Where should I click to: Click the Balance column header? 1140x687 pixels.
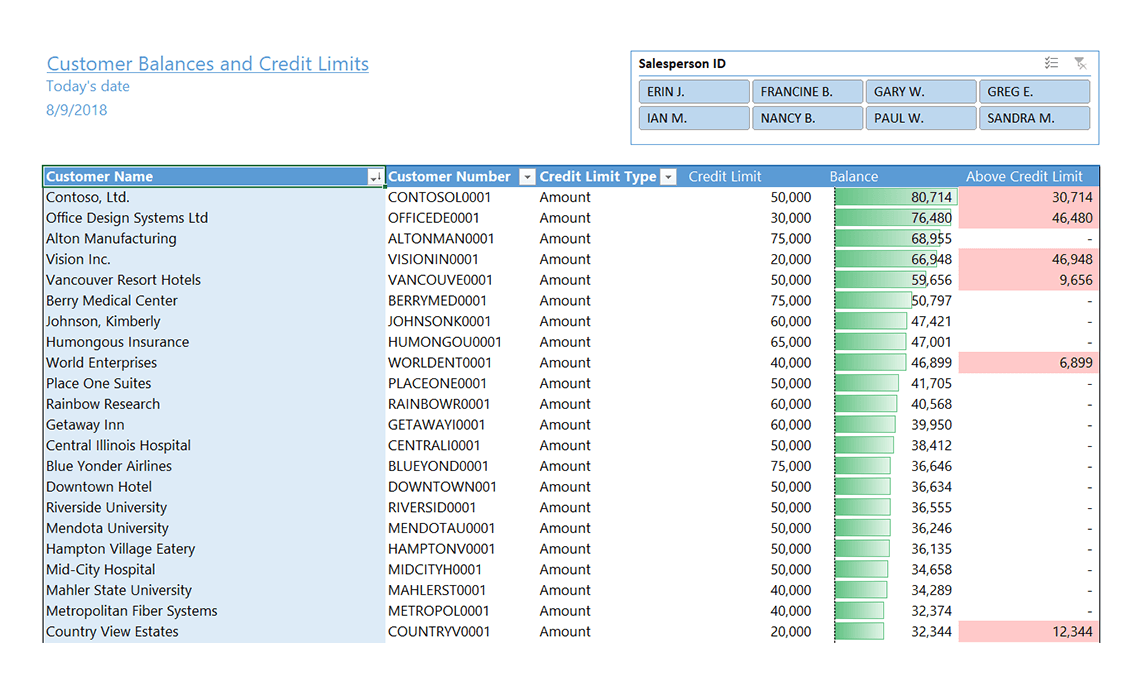click(x=854, y=177)
